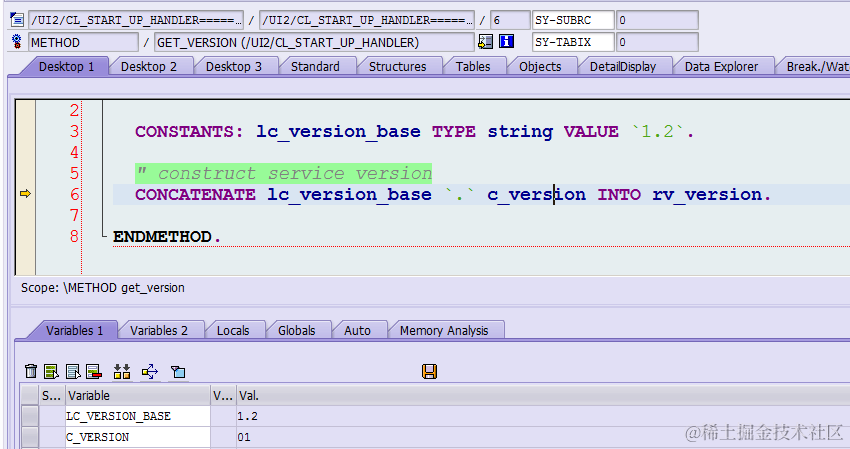Click the S... column header
The width and height of the screenshot is (850, 449).
pyautogui.click(x=52, y=395)
